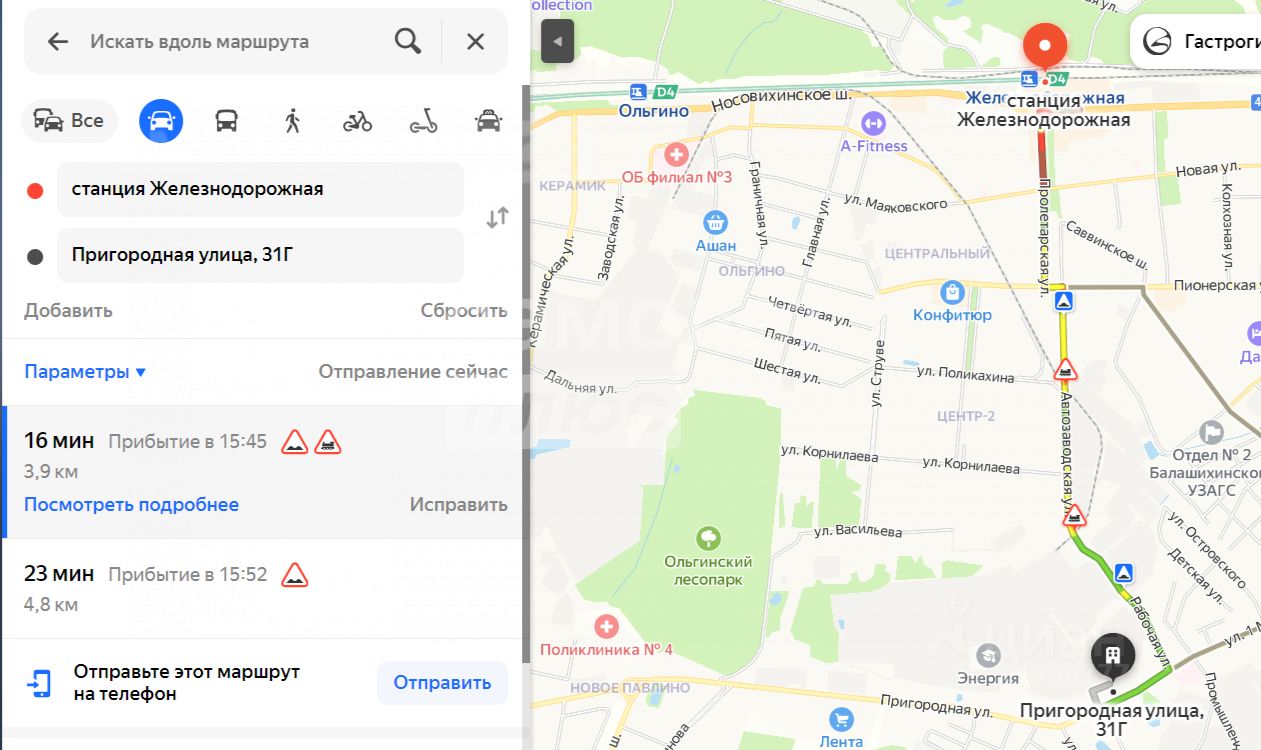1261x750 pixels.
Task: Select the pedestrian walking mode icon
Action: [292, 121]
